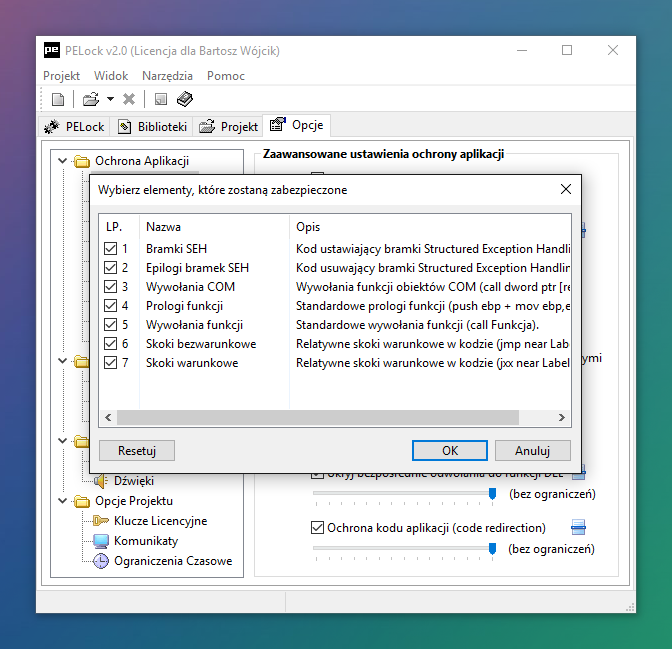This screenshot has height=649, width=672.
Task: Select Klucze Licencyjne tree item
Action: point(160,521)
